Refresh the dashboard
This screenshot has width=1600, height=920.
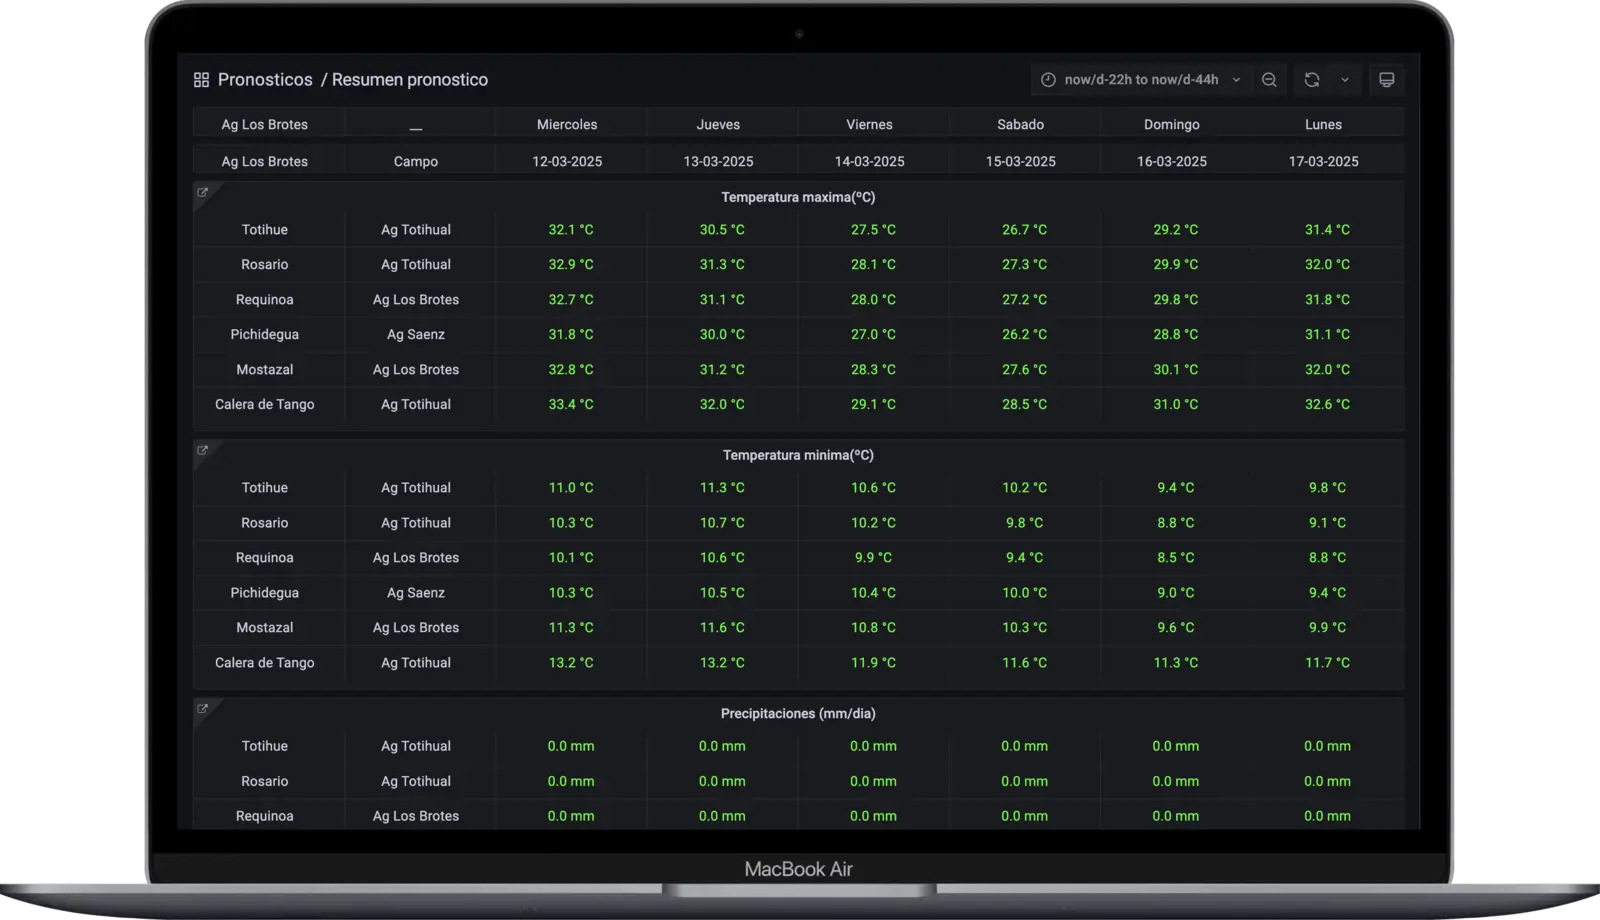1312,80
